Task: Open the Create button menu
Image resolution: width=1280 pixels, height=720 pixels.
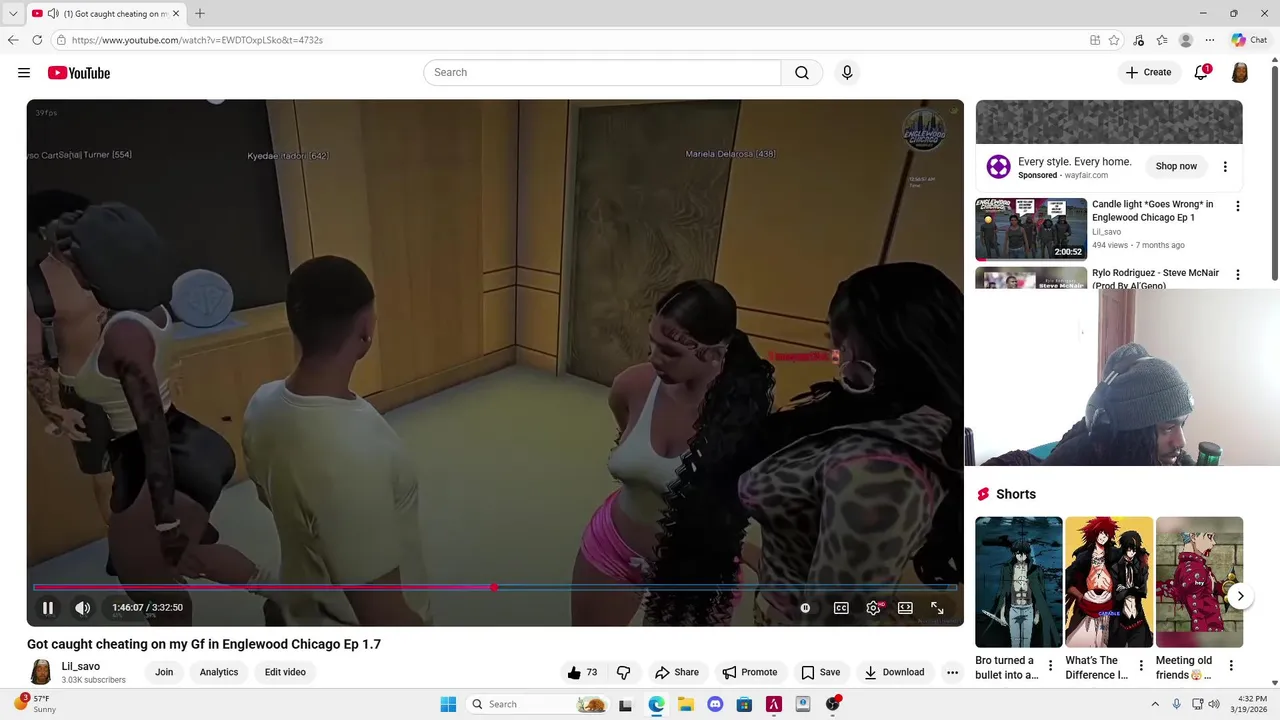Action: 1148,72
